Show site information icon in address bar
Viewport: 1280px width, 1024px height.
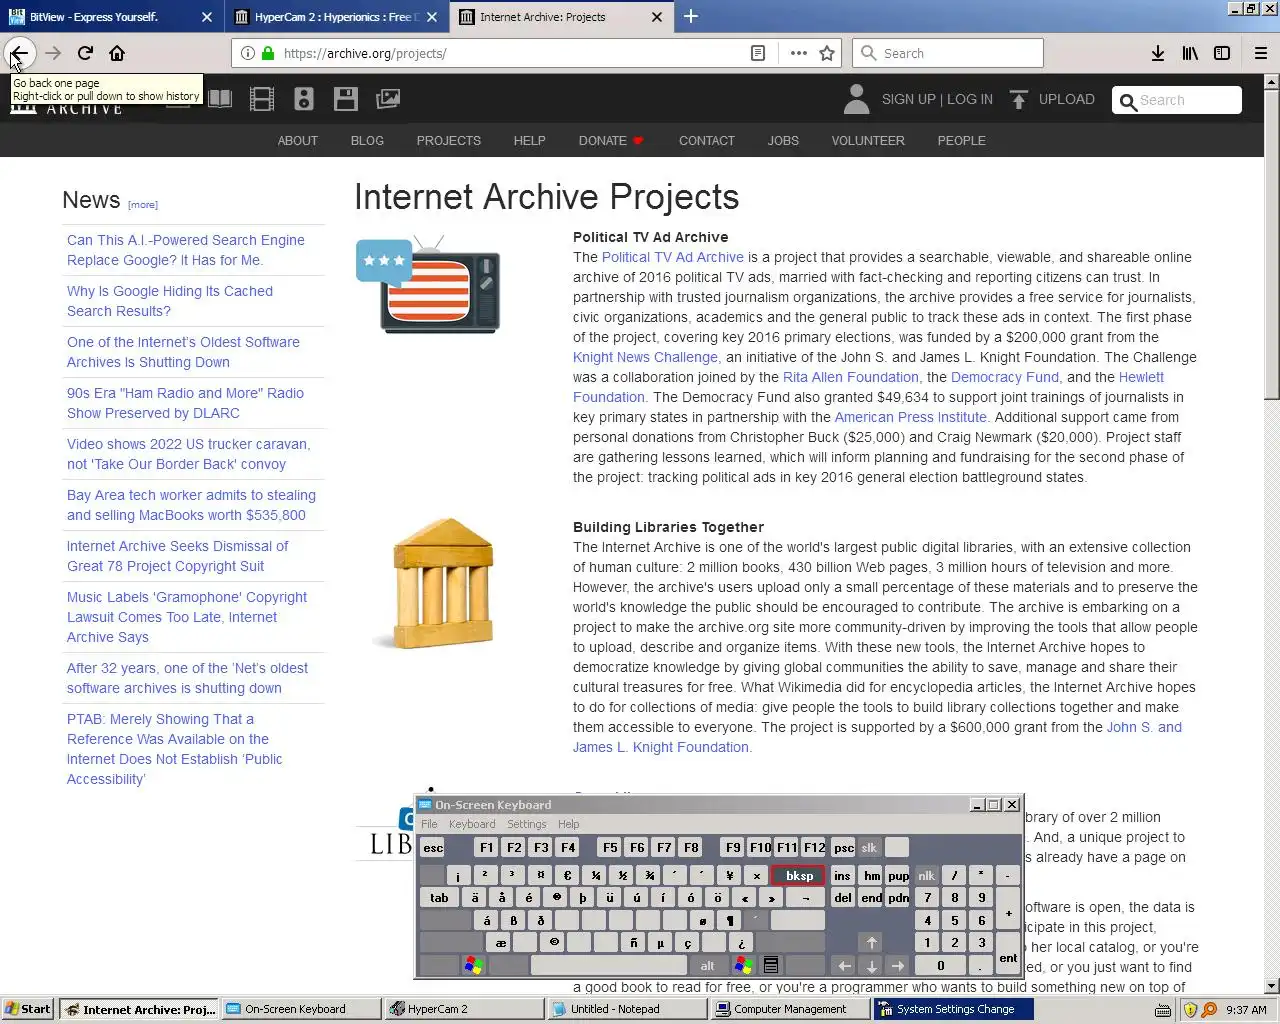coord(247,53)
